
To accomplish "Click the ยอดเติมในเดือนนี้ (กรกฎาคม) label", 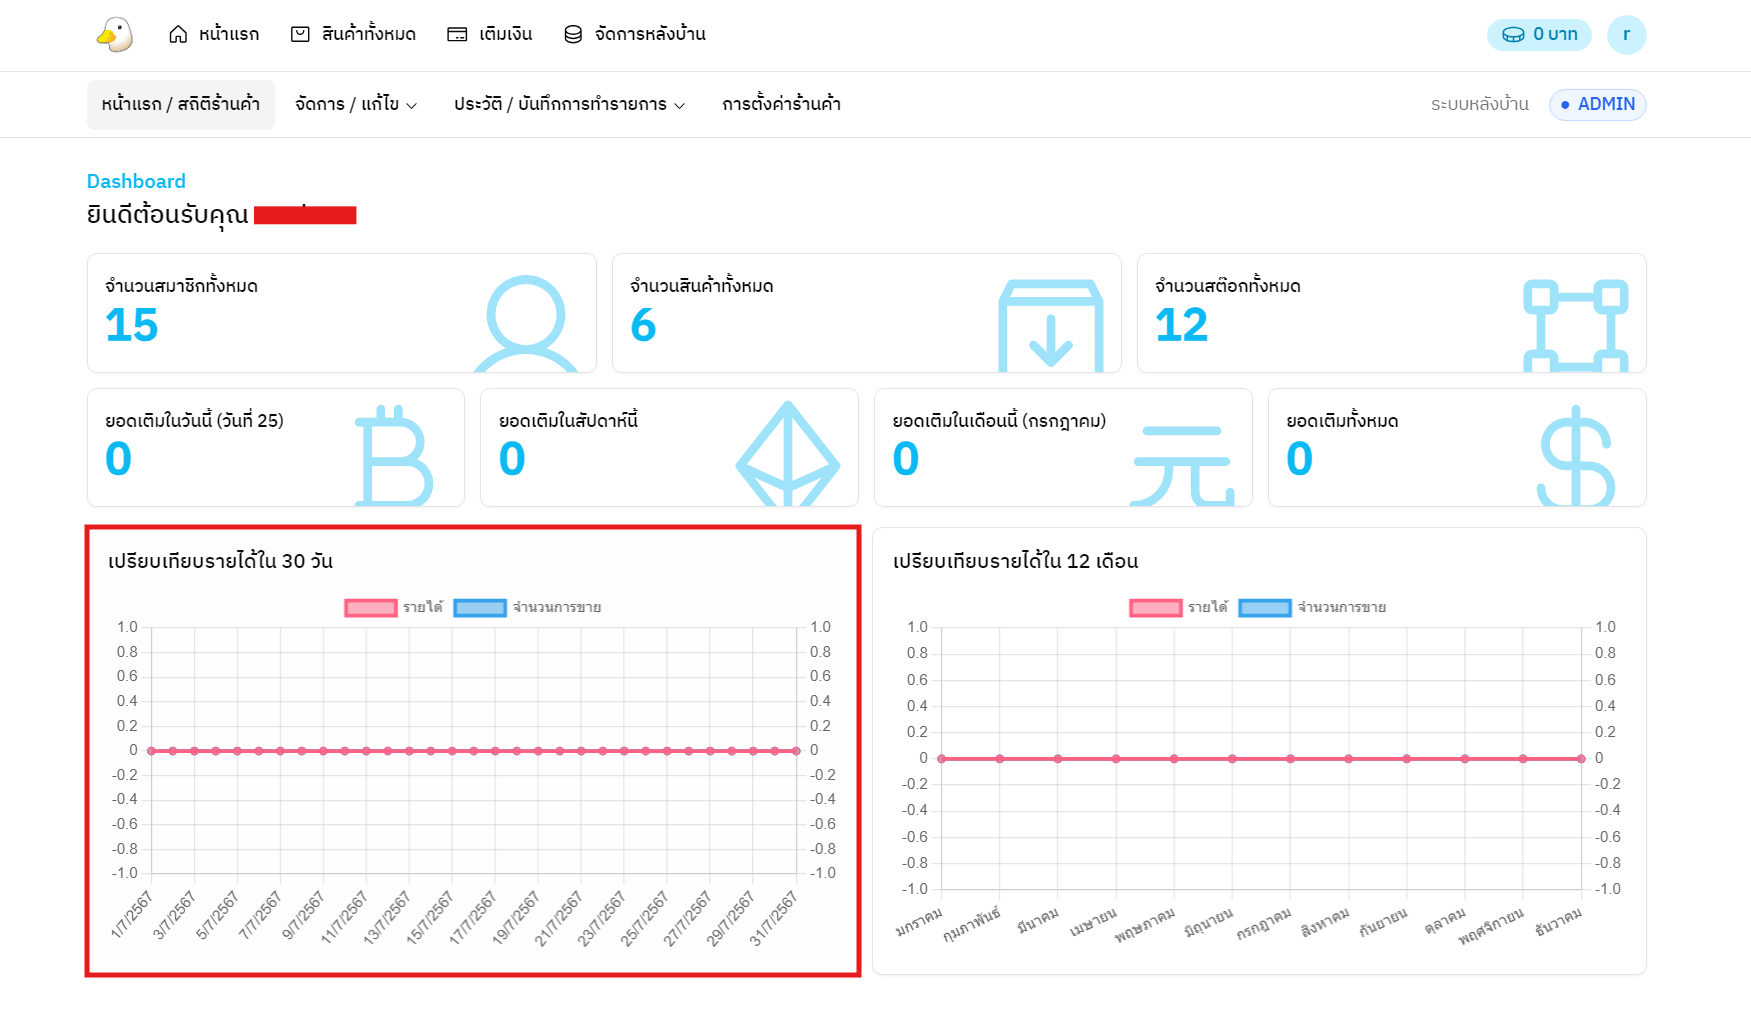I will coord(999,421).
